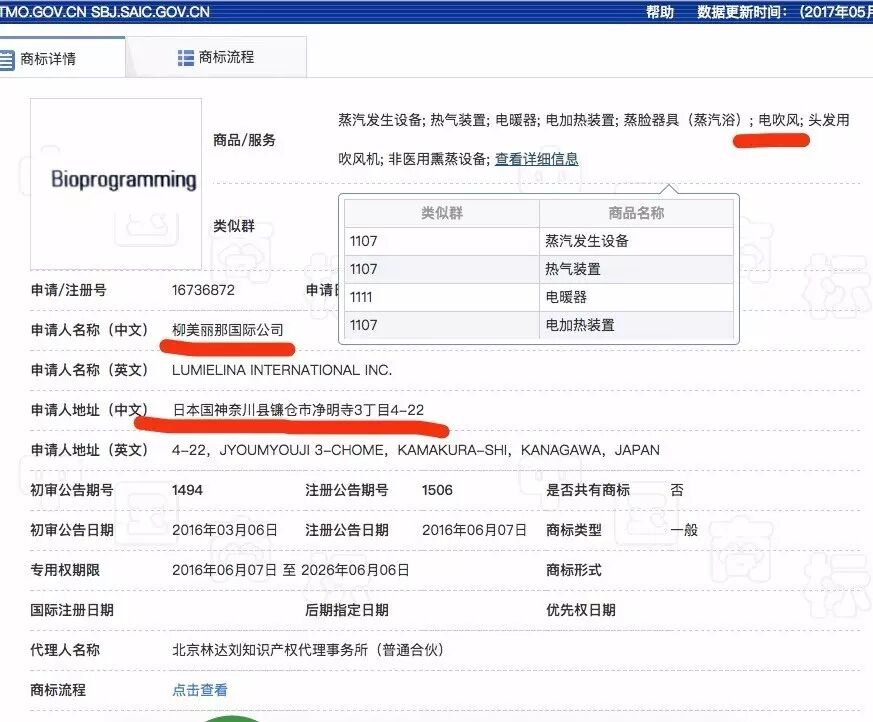Switch to the 商标流程 tab

[216, 57]
